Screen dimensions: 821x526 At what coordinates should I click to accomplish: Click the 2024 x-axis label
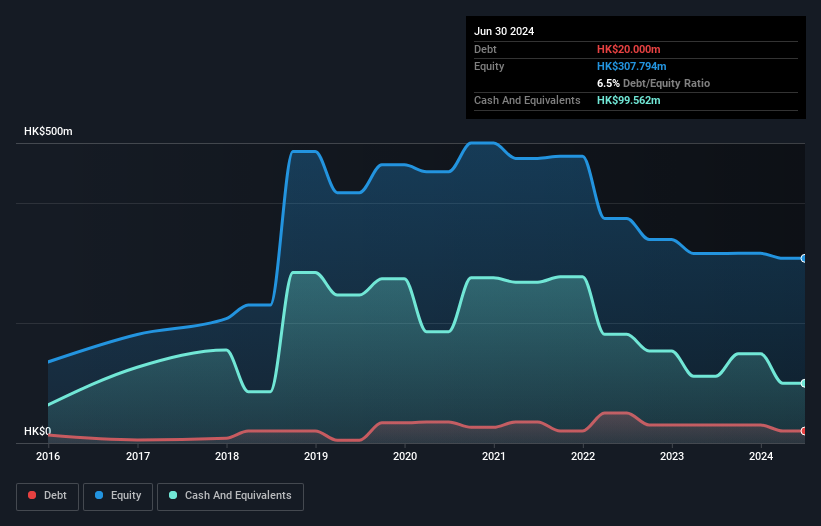click(x=761, y=456)
